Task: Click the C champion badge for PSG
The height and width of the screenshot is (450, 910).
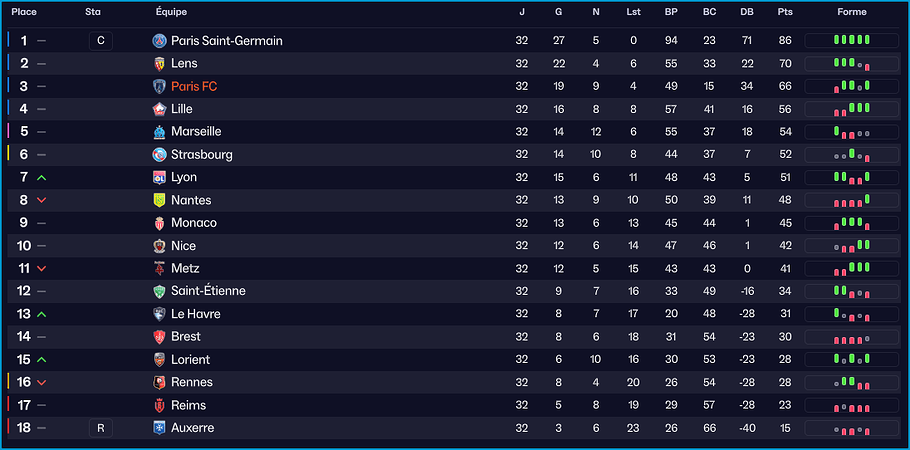Action: (100, 41)
